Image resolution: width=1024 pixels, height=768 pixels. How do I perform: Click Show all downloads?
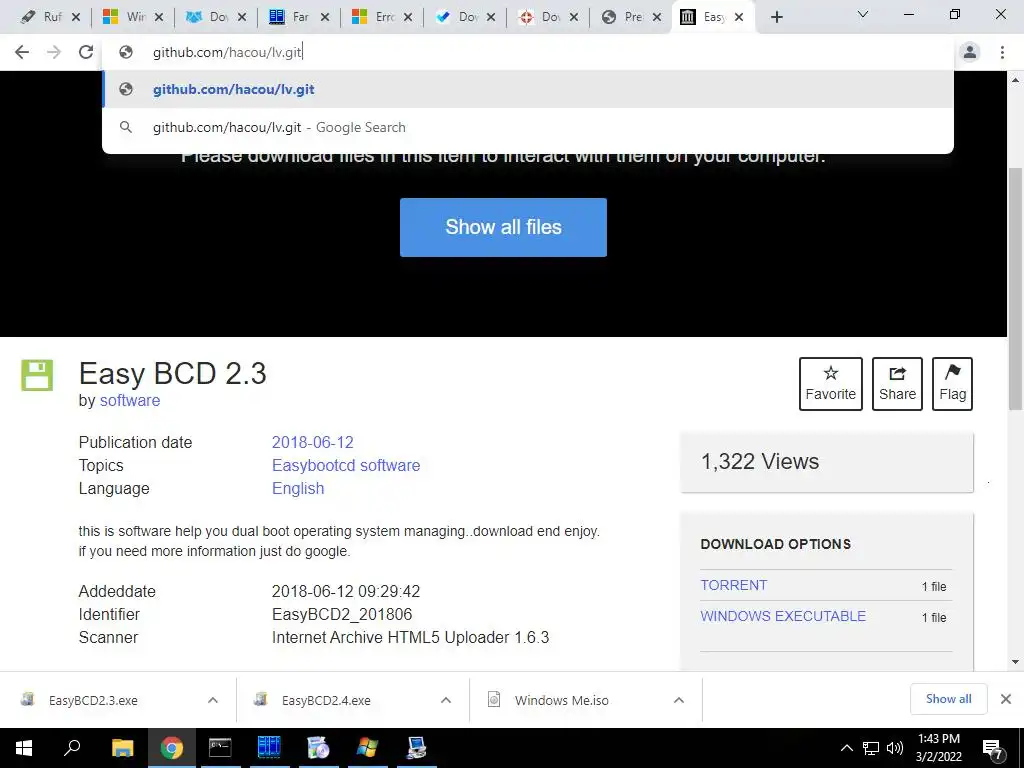[x=948, y=699]
